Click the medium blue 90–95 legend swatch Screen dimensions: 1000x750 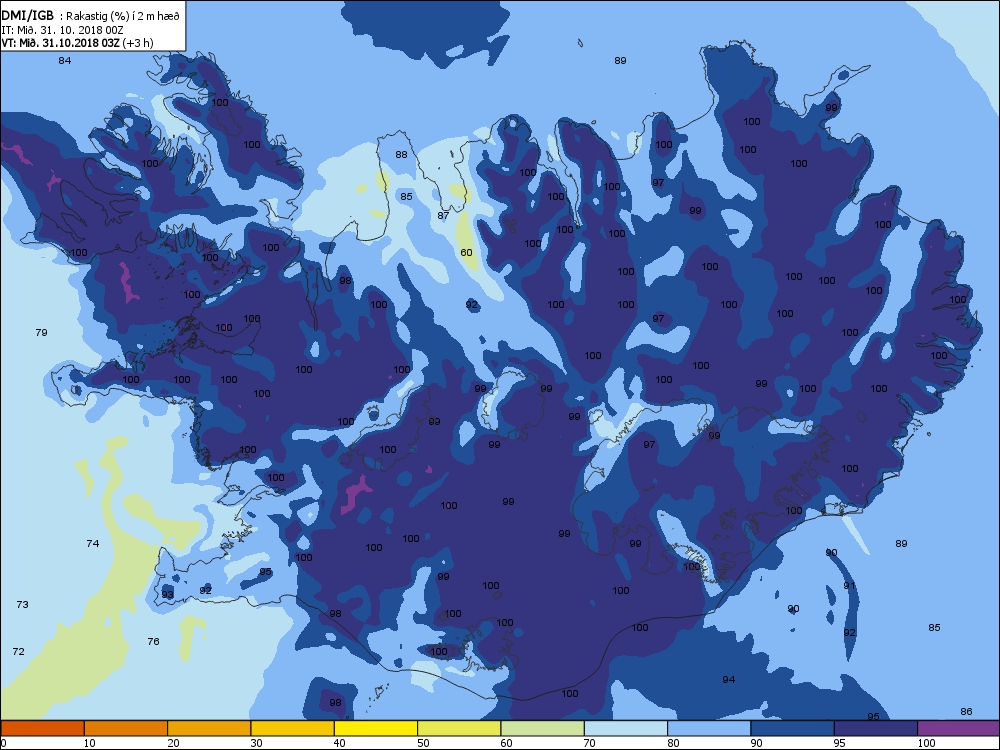tap(793, 728)
